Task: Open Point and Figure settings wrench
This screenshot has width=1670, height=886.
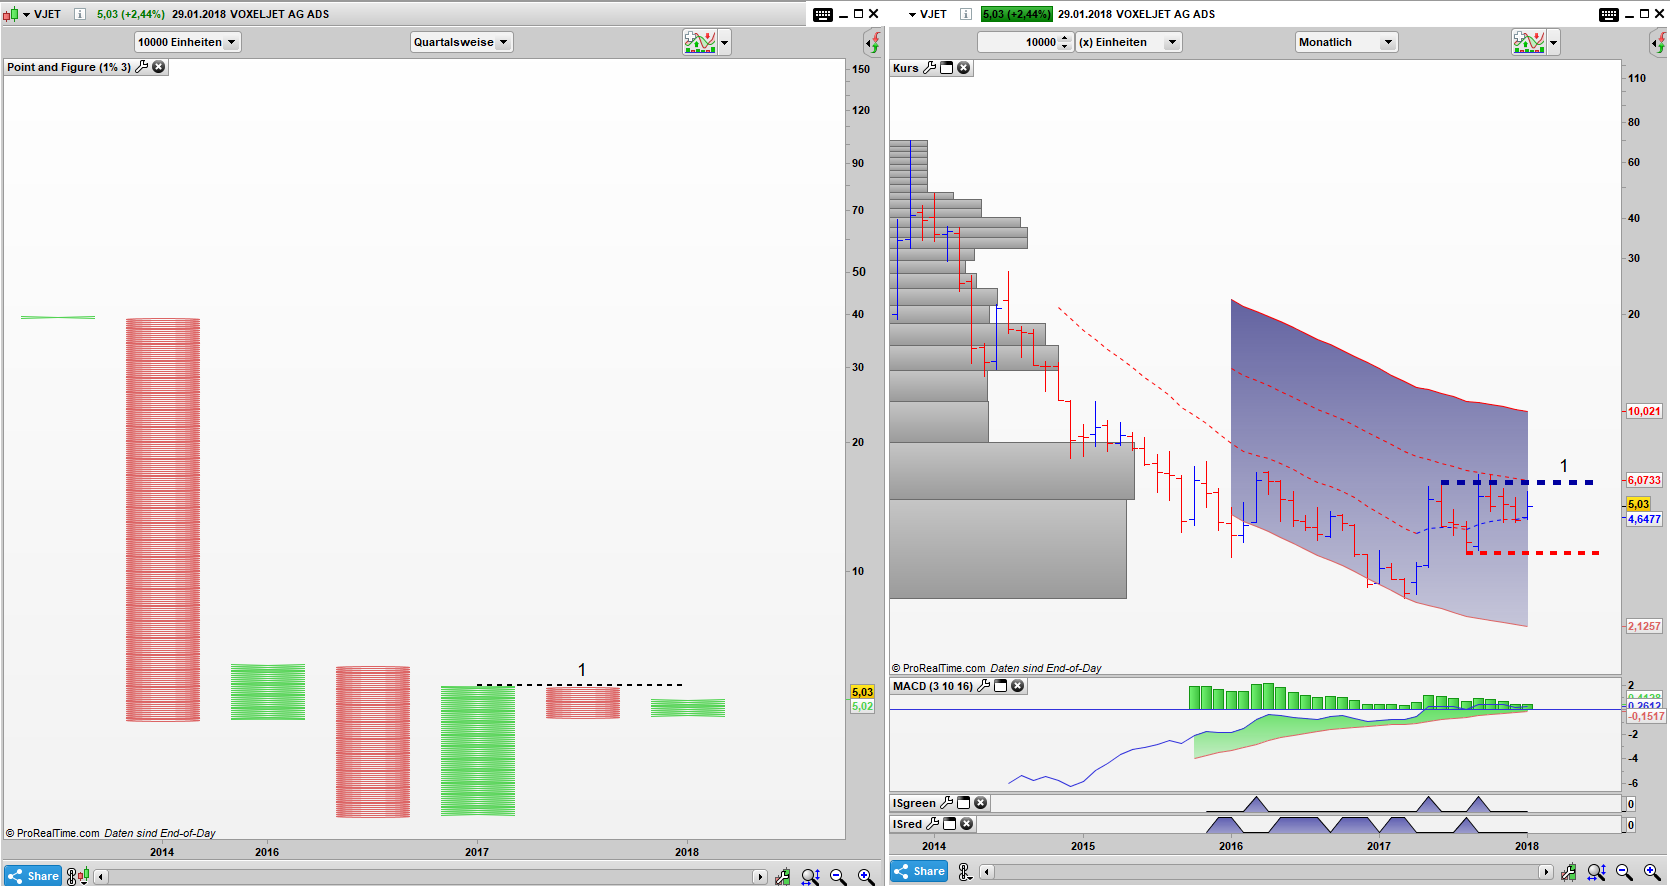Action: [x=142, y=67]
